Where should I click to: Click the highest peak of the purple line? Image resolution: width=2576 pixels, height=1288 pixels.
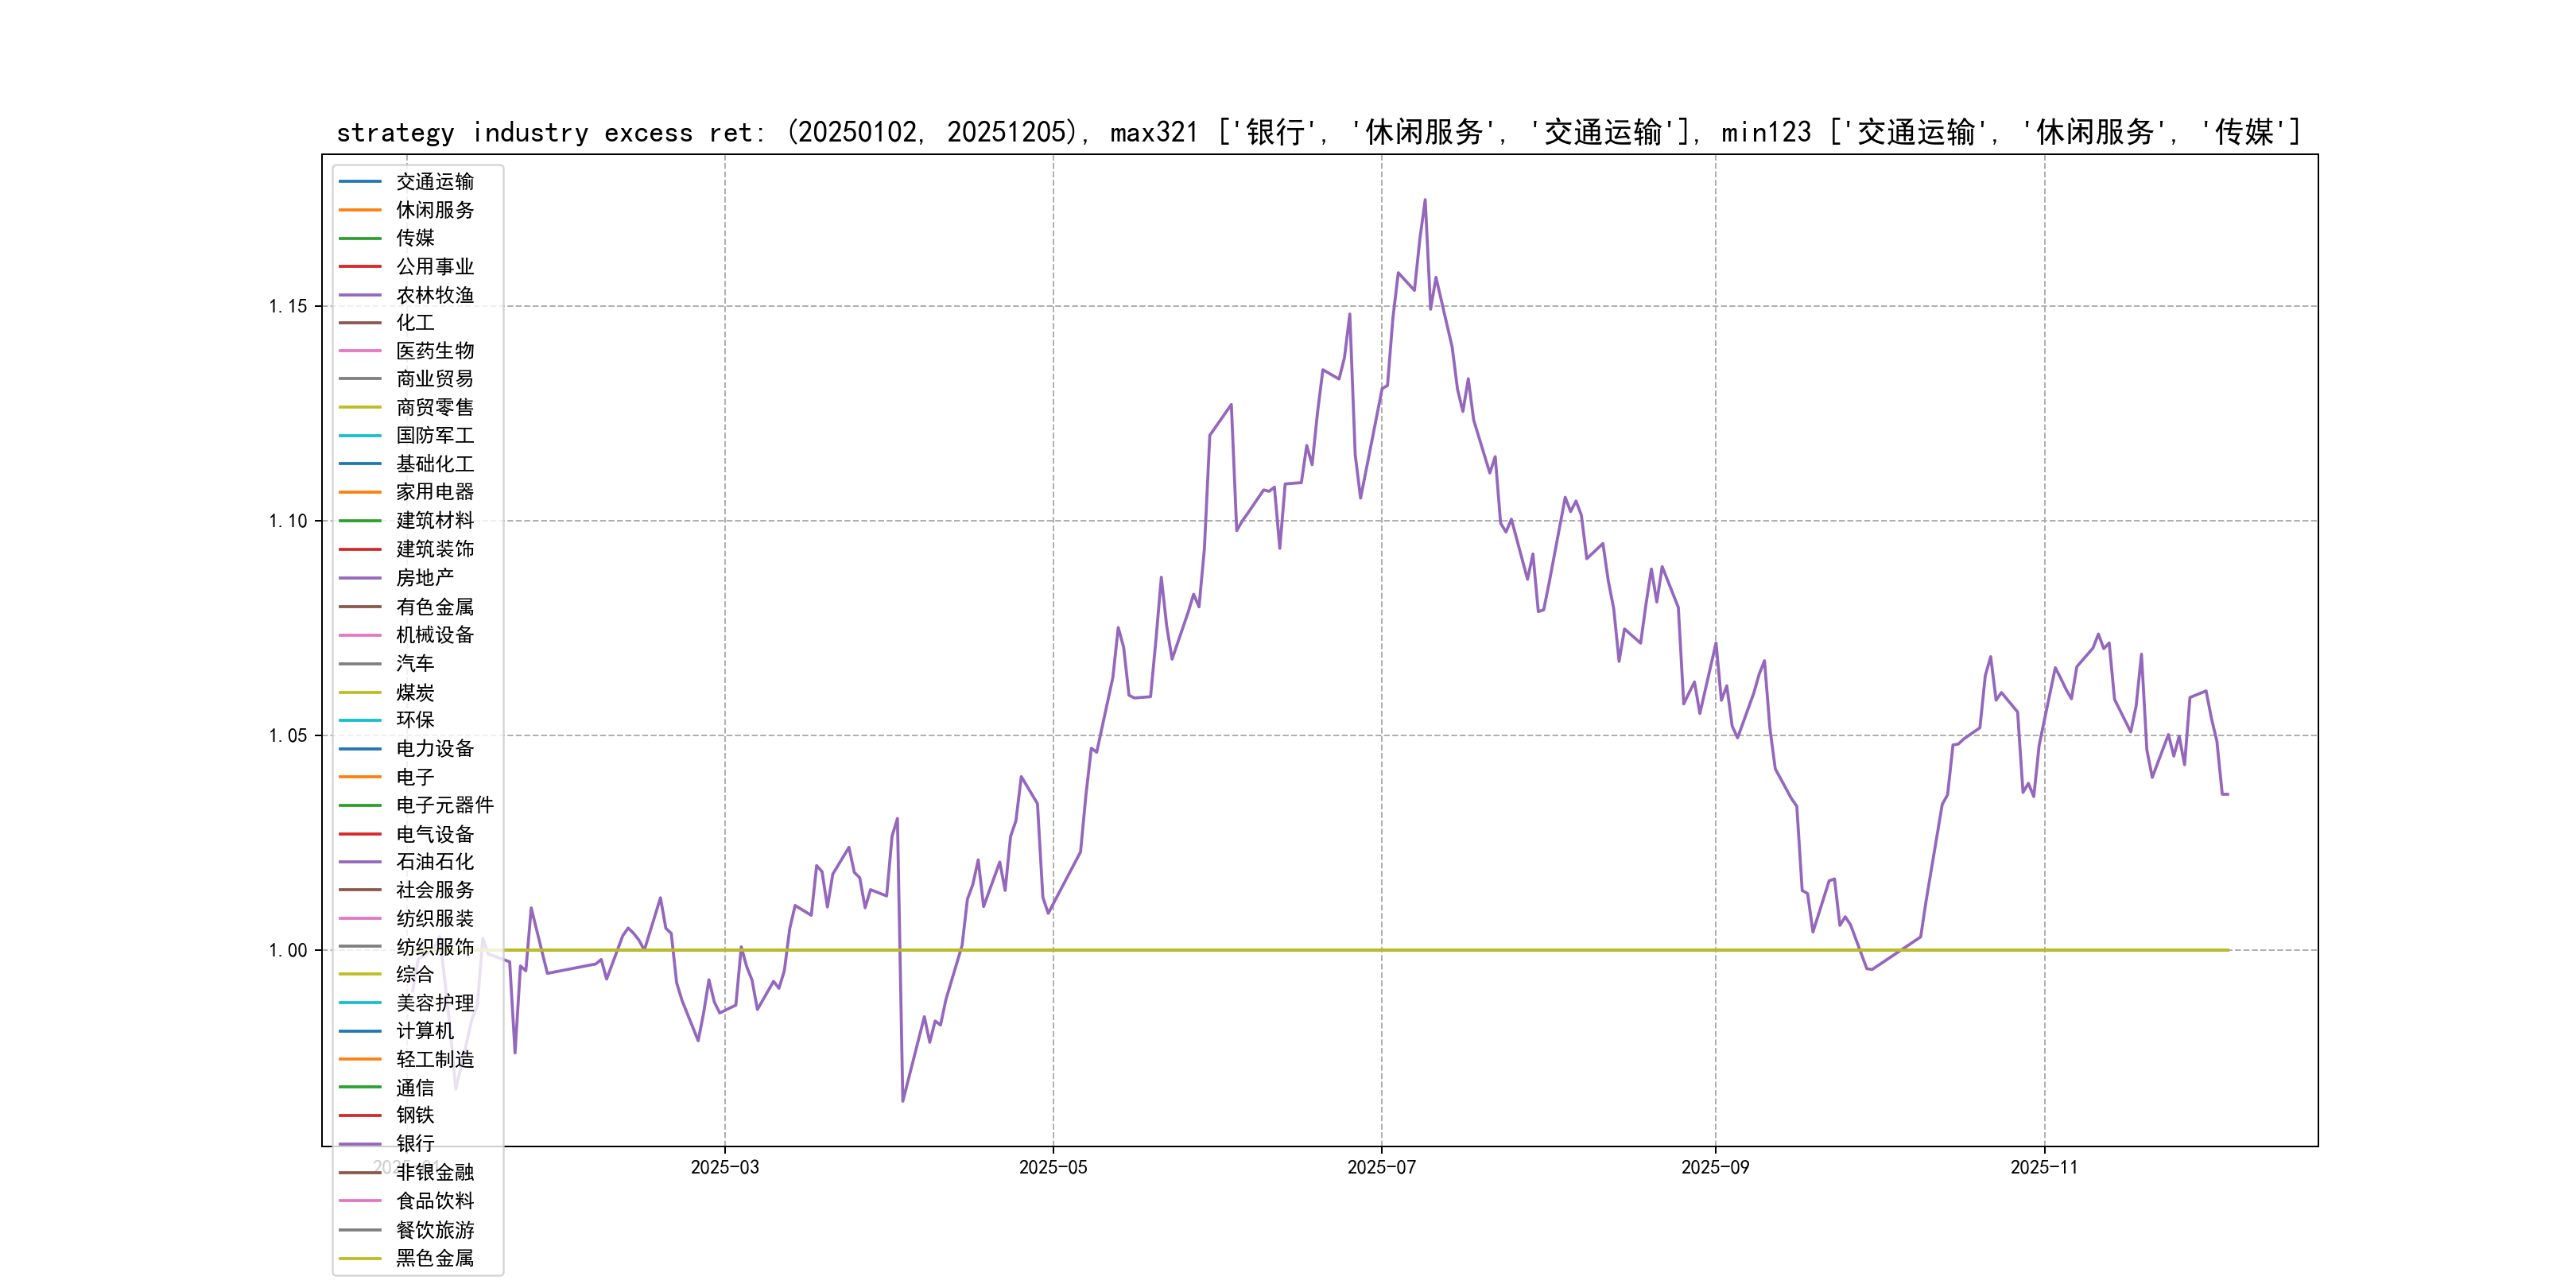tap(1425, 200)
